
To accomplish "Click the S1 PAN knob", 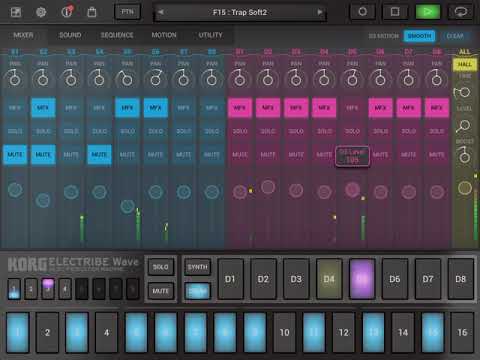I will click(x=14, y=78).
